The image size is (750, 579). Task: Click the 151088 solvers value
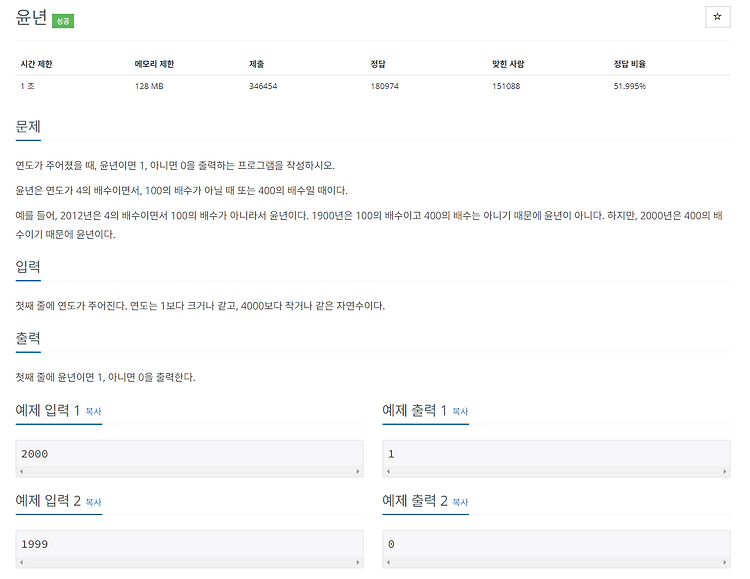pos(506,86)
